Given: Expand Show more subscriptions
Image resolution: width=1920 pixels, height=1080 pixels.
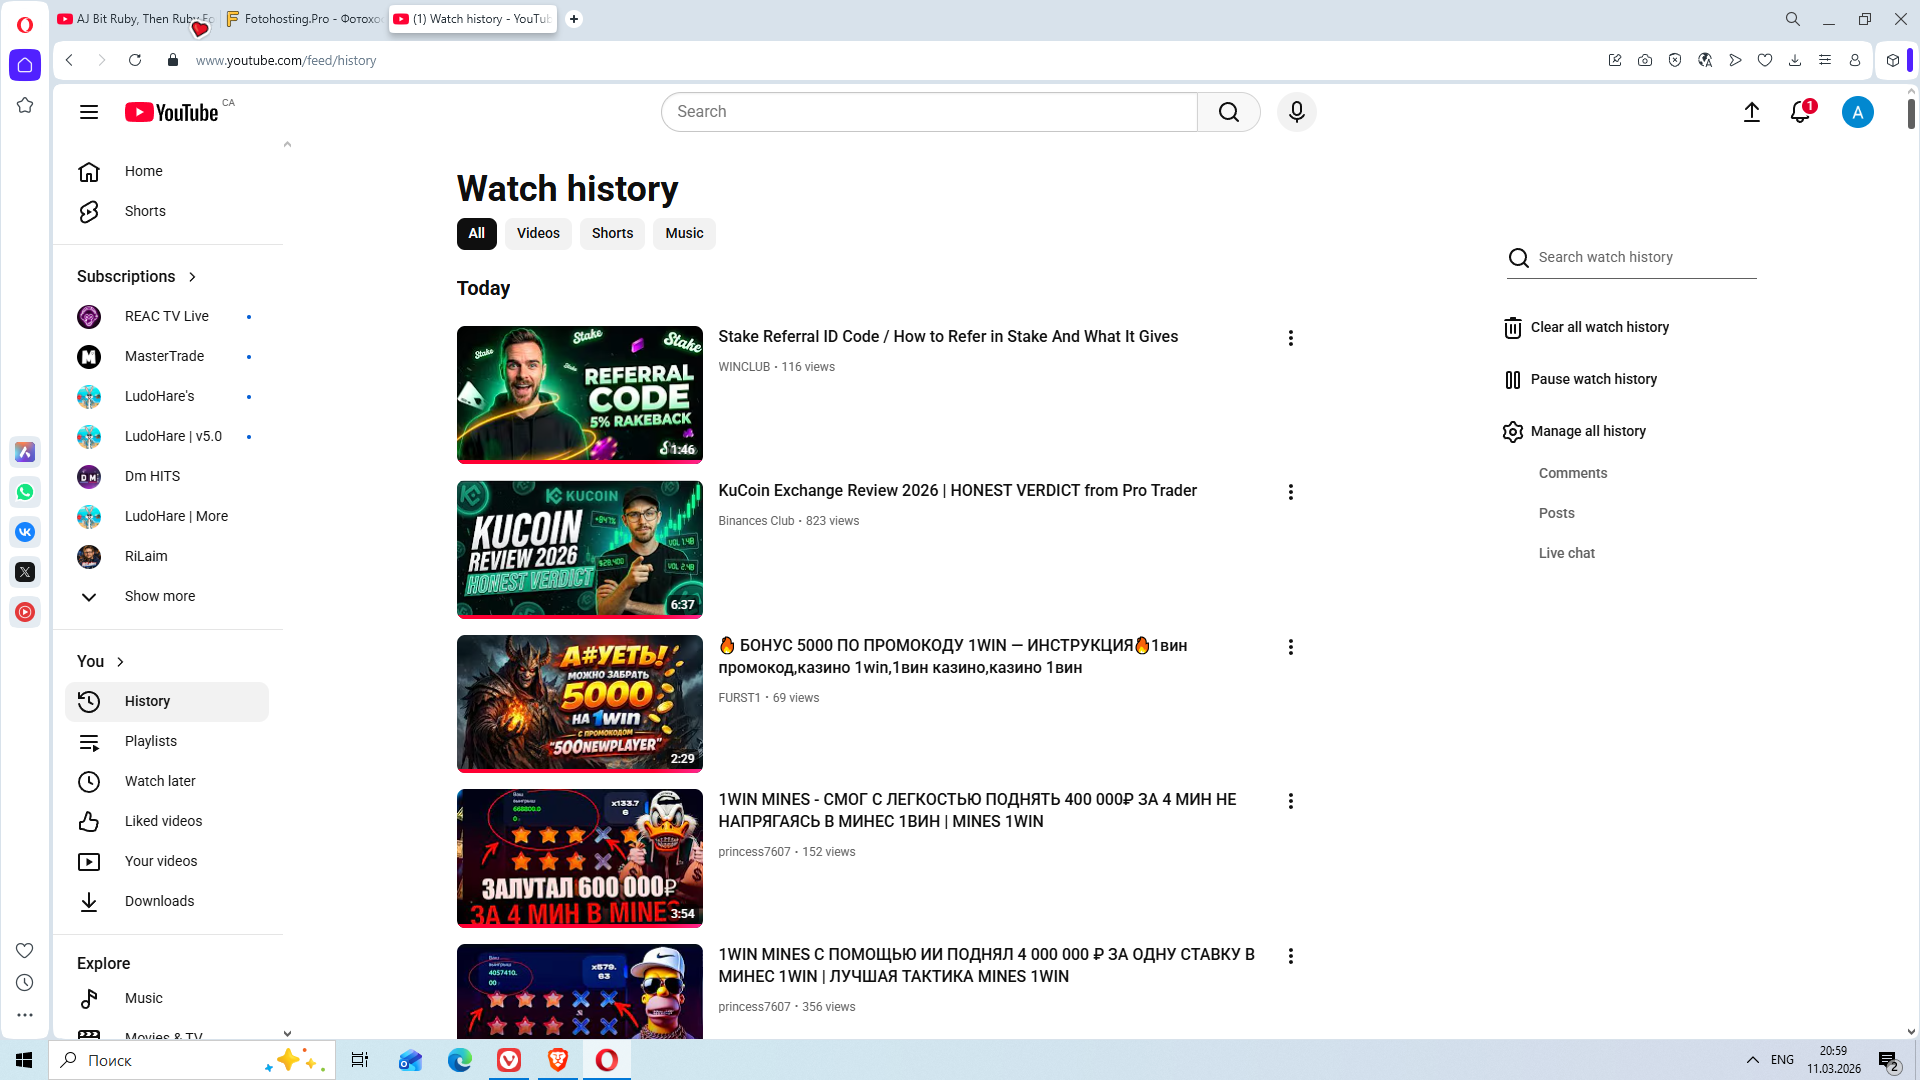Looking at the screenshot, I should [159, 596].
